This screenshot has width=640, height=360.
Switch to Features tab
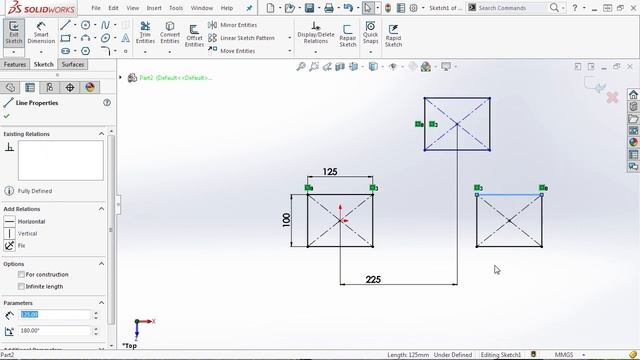point(15,64)
